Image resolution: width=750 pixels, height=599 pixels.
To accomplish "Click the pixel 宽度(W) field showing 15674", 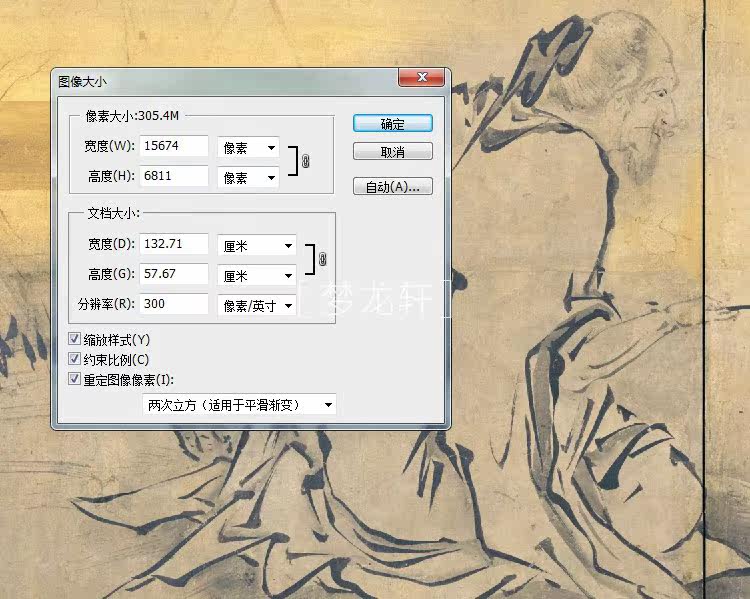I will point(174,146).
